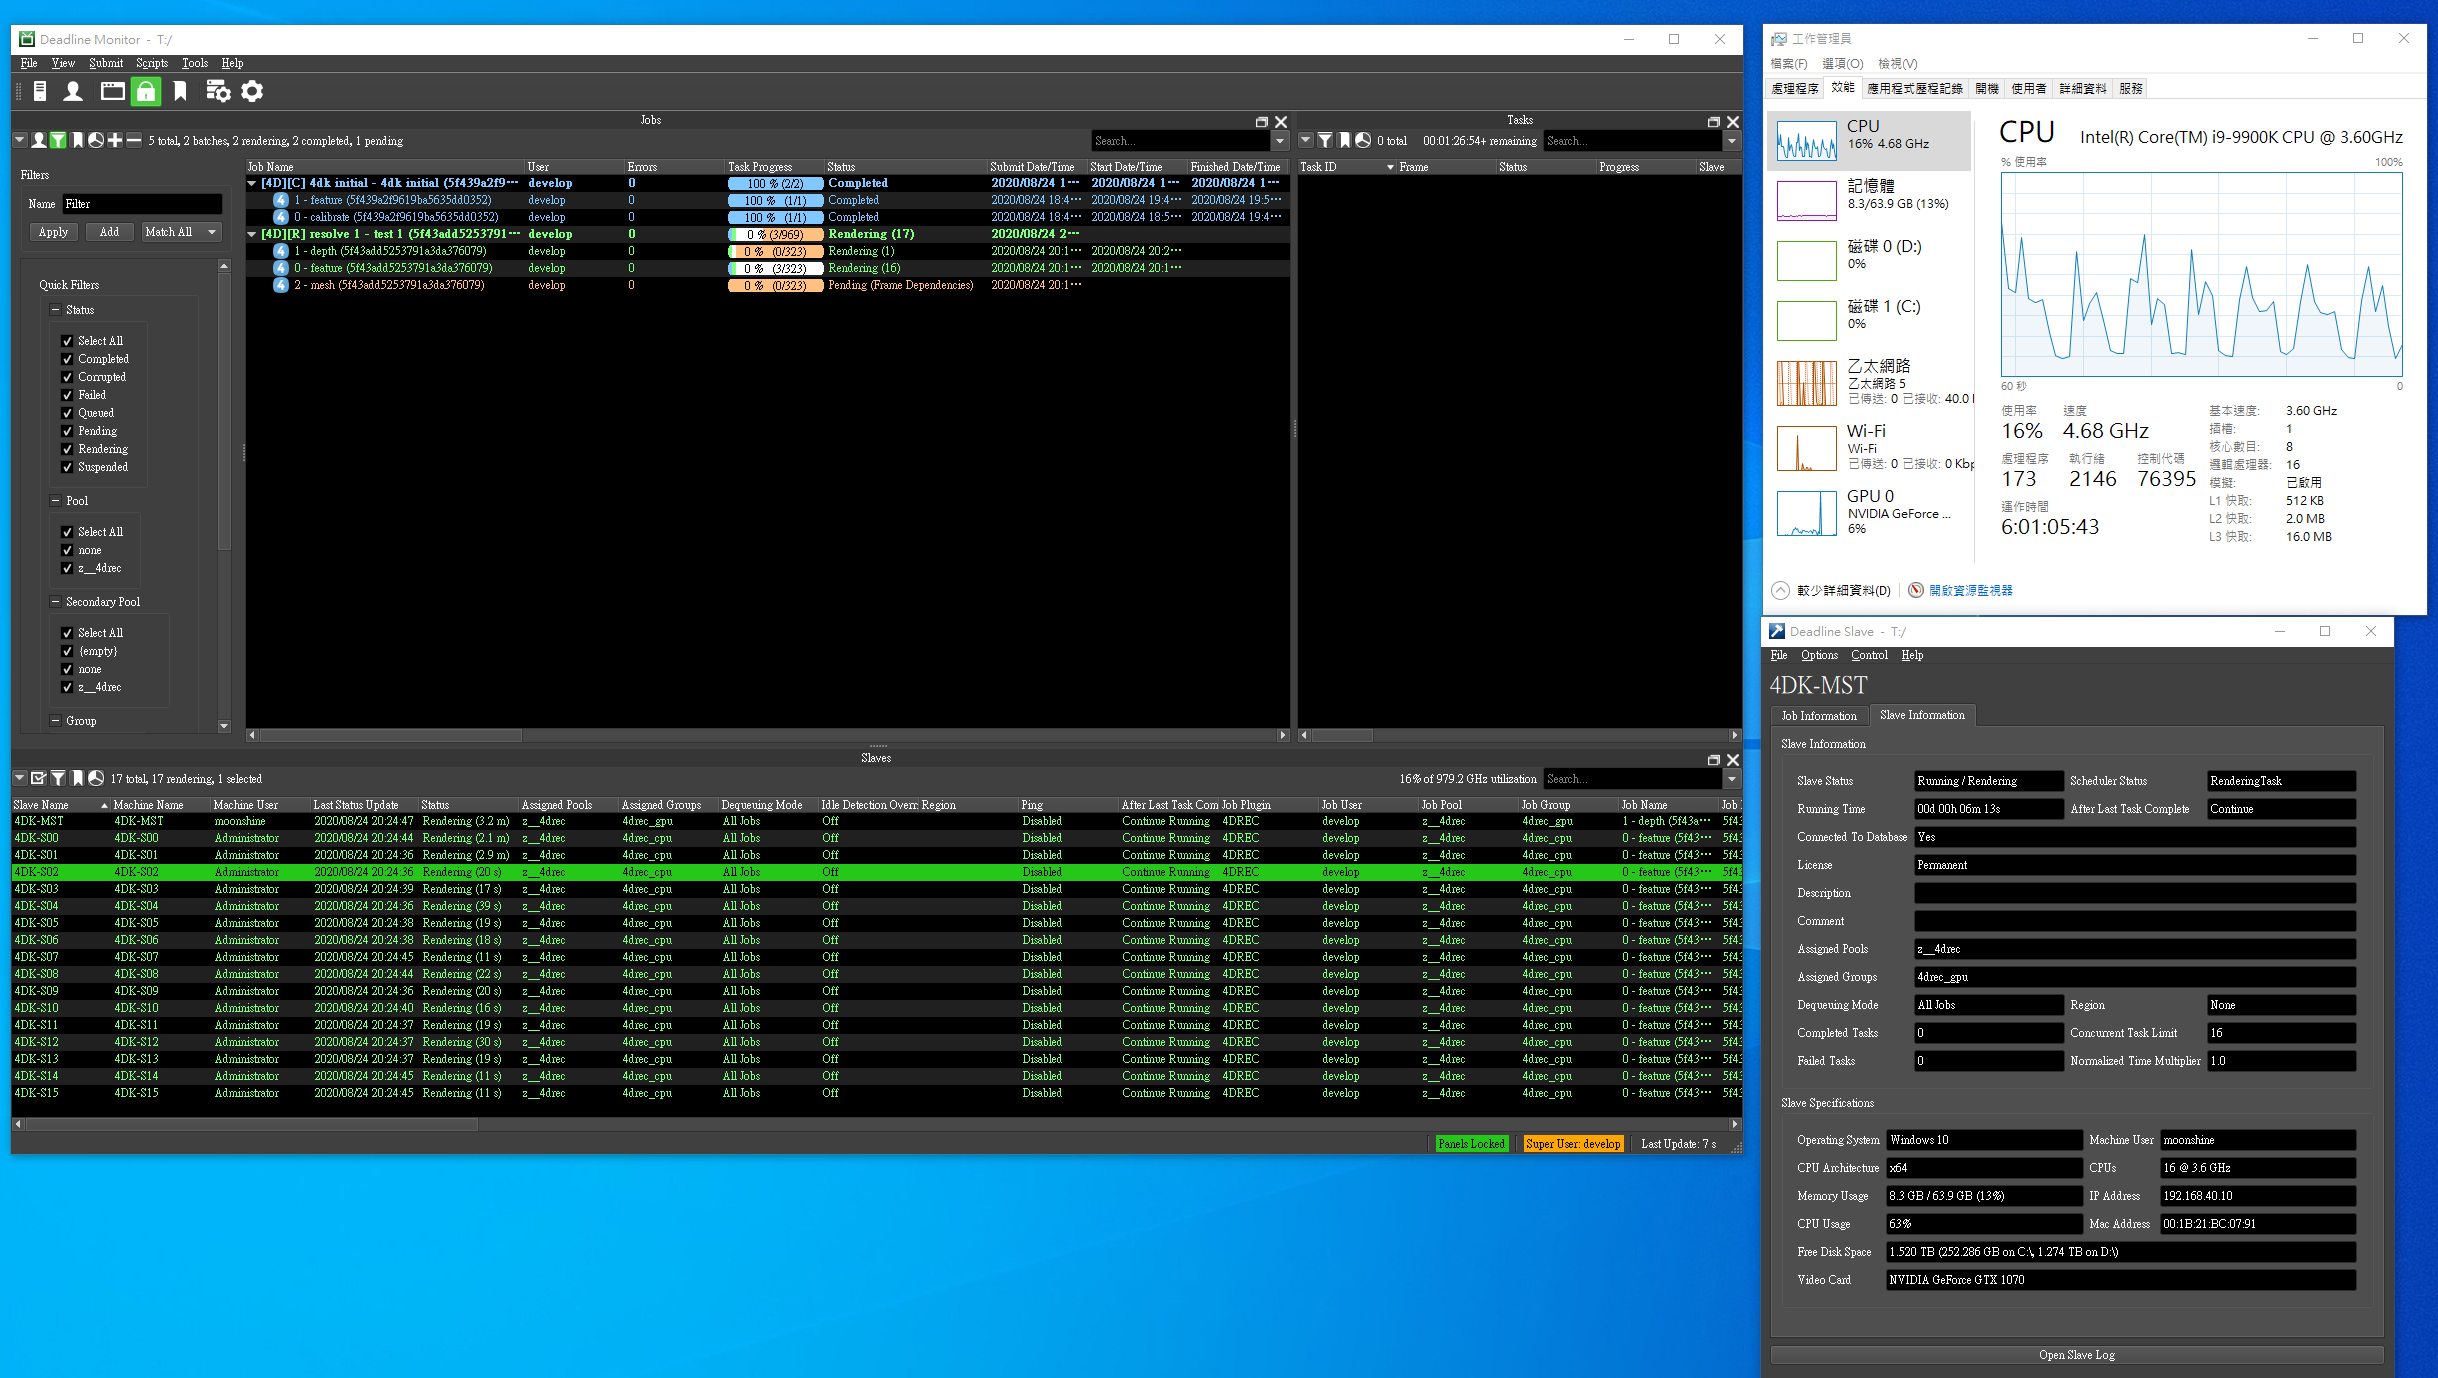Disable Super User mode via green lock icon
Screen dimensions: 2438x1378
[x=146, y=91]
